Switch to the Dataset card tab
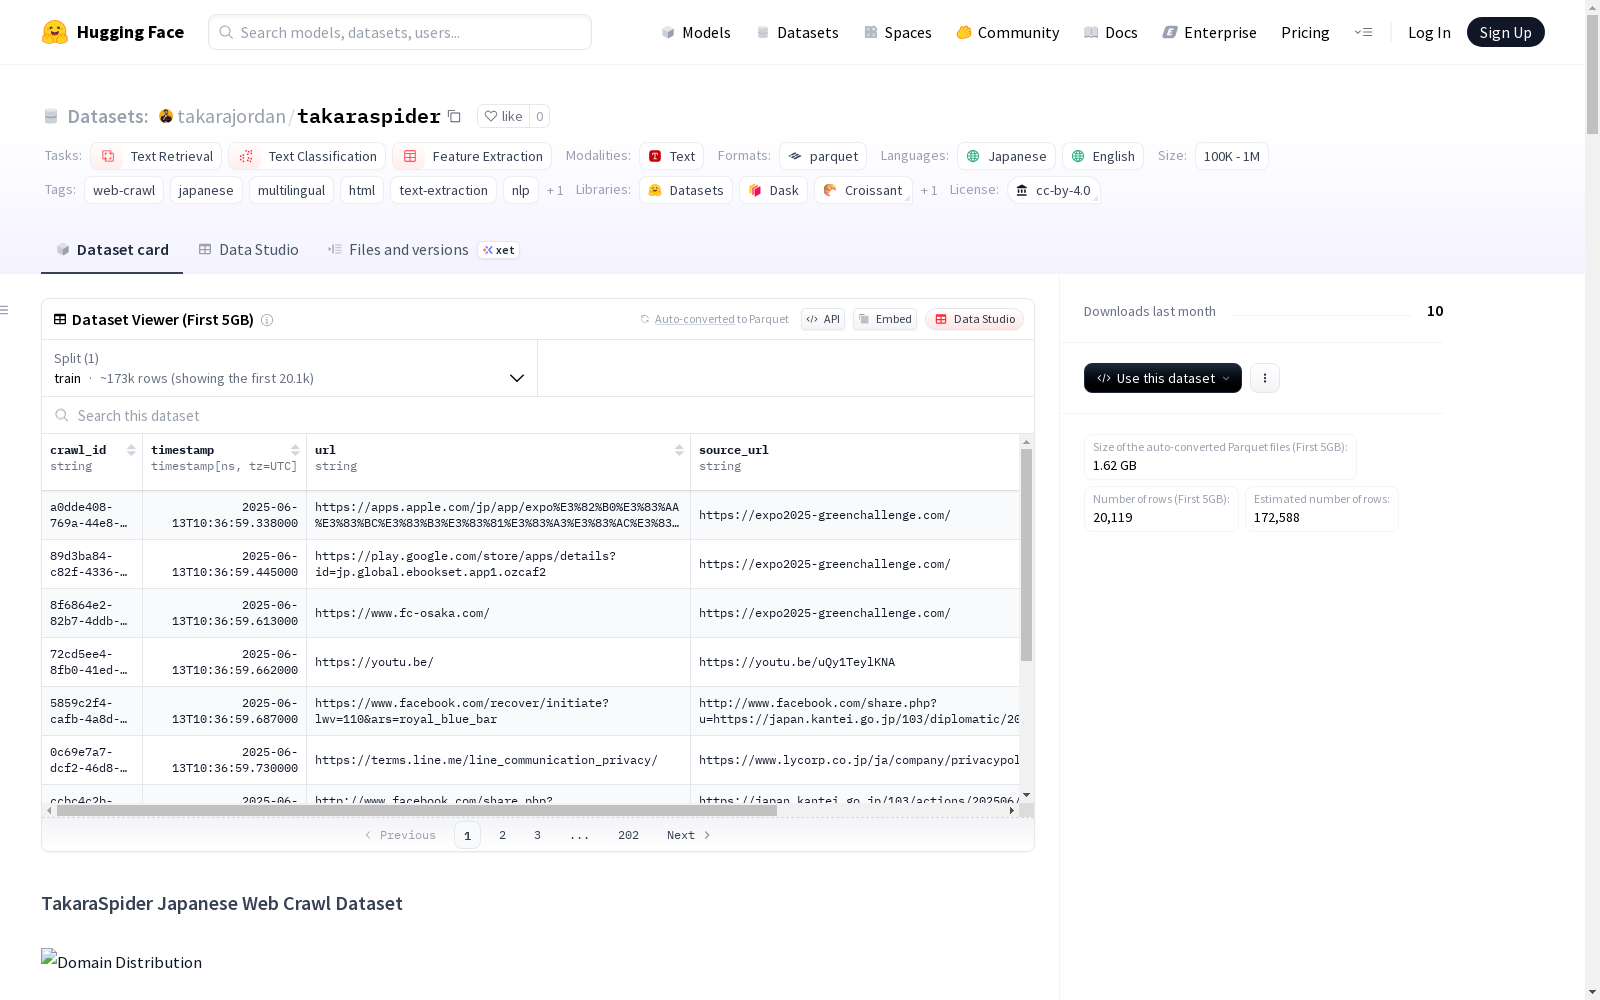This screenshot has width=1600, height=1000. tap(112, 250)
